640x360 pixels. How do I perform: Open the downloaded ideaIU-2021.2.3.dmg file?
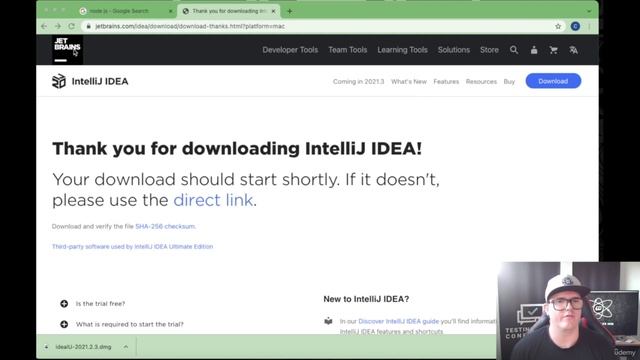(x=83, y=347)
